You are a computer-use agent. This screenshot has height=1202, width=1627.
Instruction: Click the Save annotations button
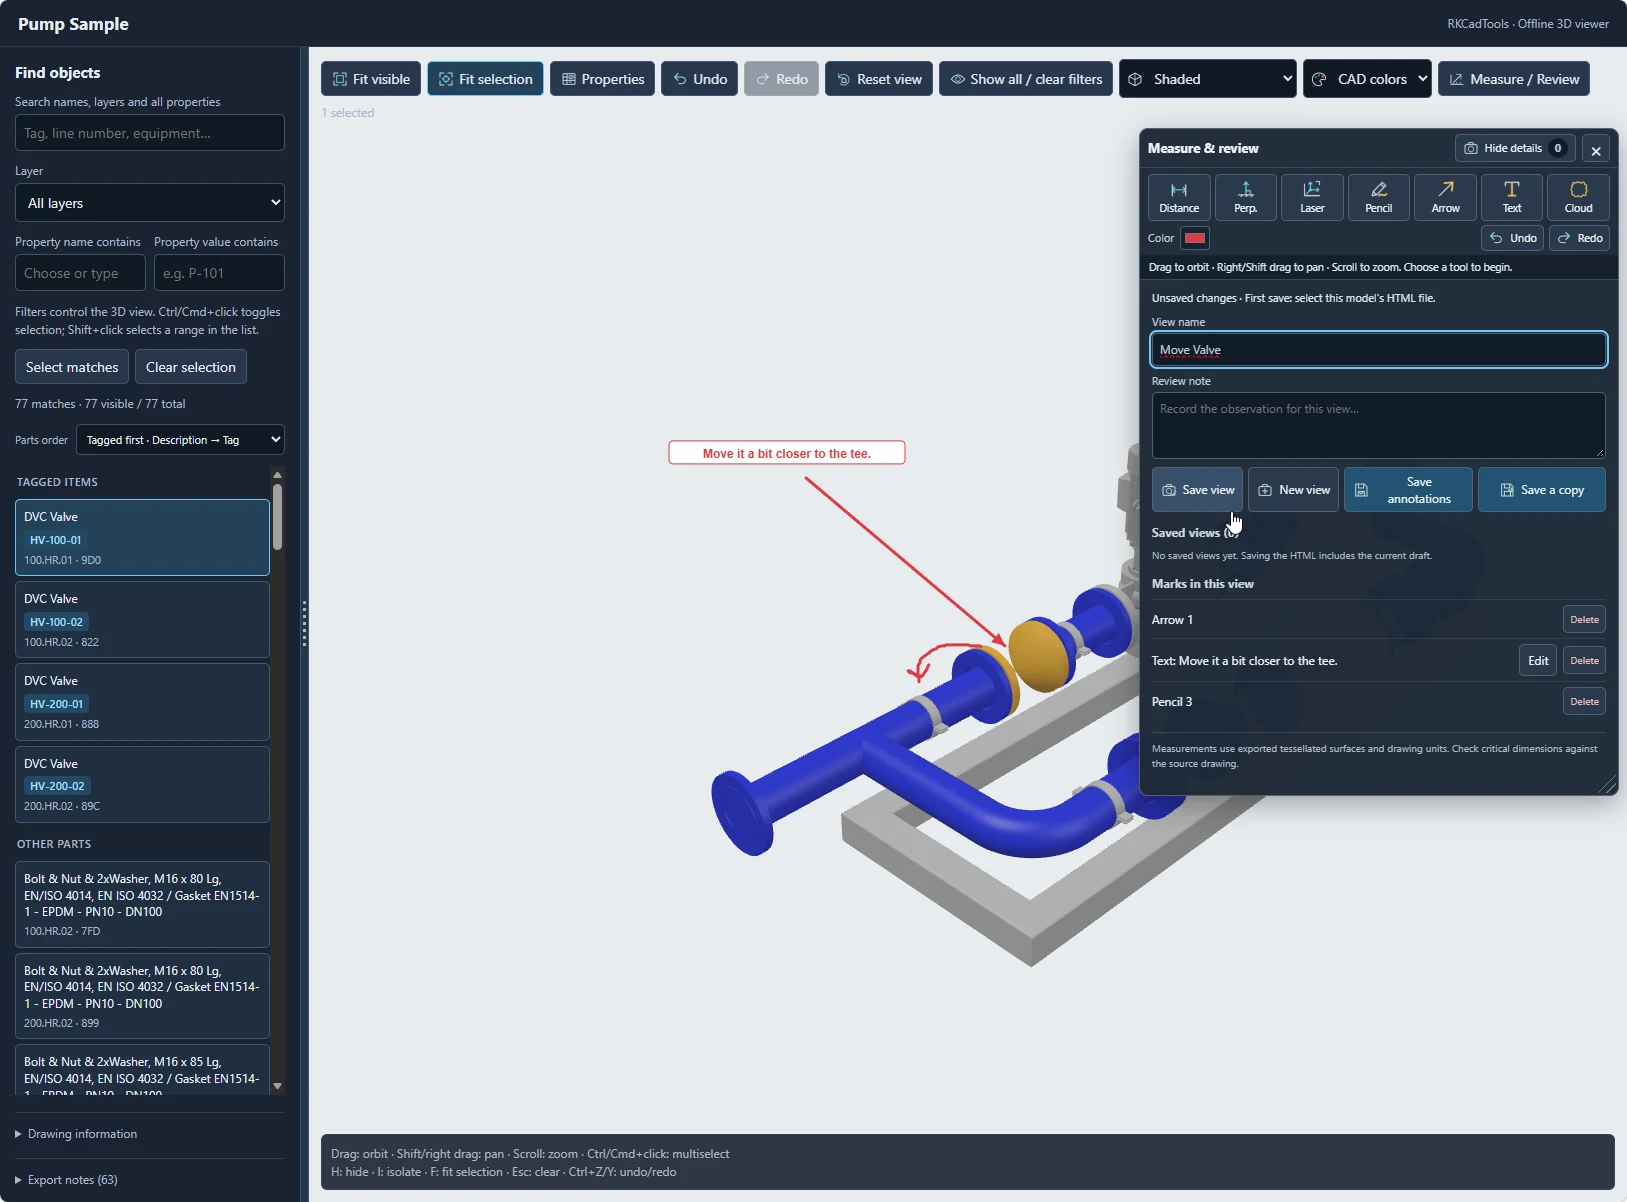coord(1408,490)
